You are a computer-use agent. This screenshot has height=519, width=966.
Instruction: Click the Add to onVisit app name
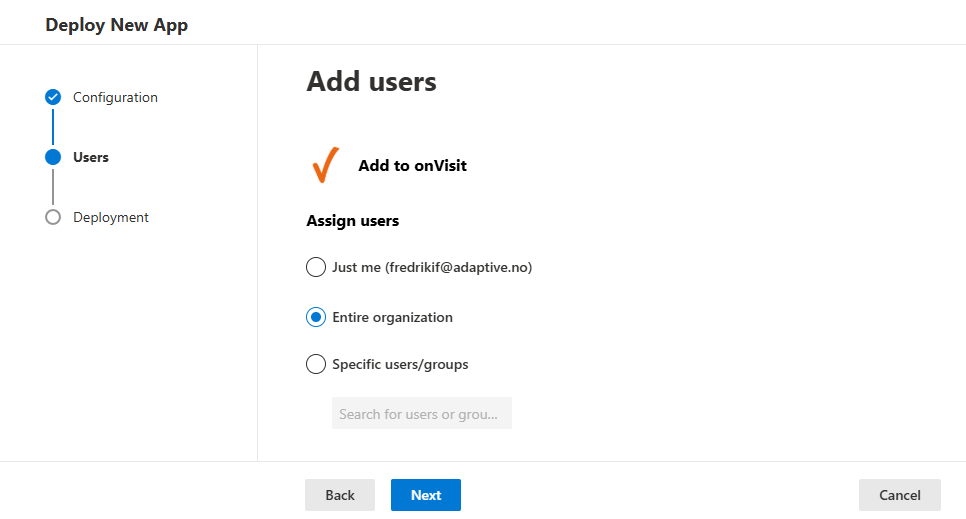coord(413,165)
